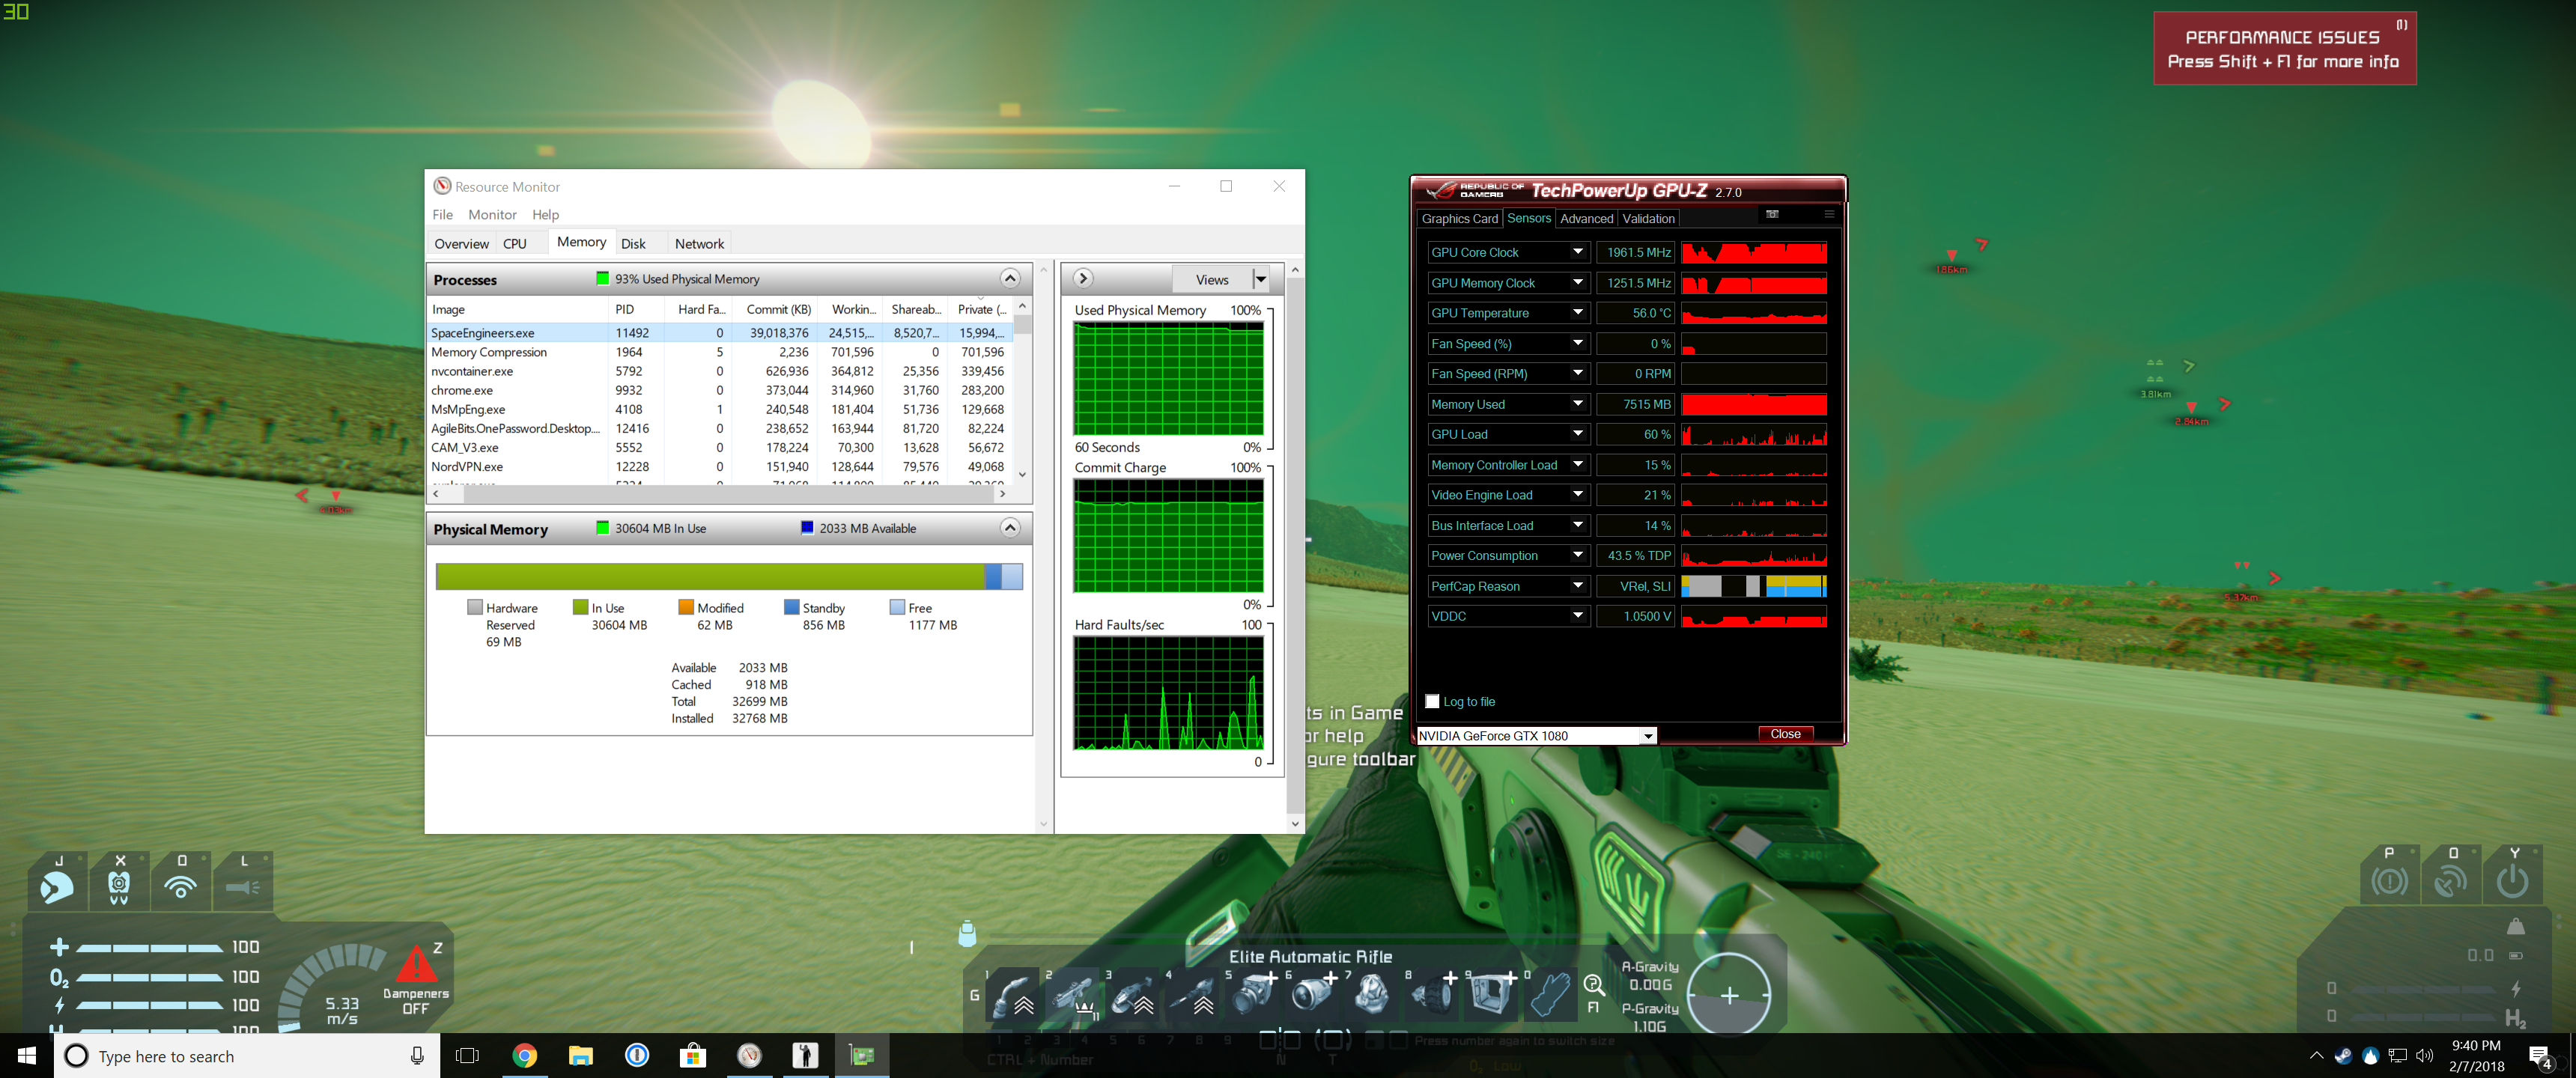
Task: Toggle the power HUD icon (Y)
Action: tap(2512, 875)
